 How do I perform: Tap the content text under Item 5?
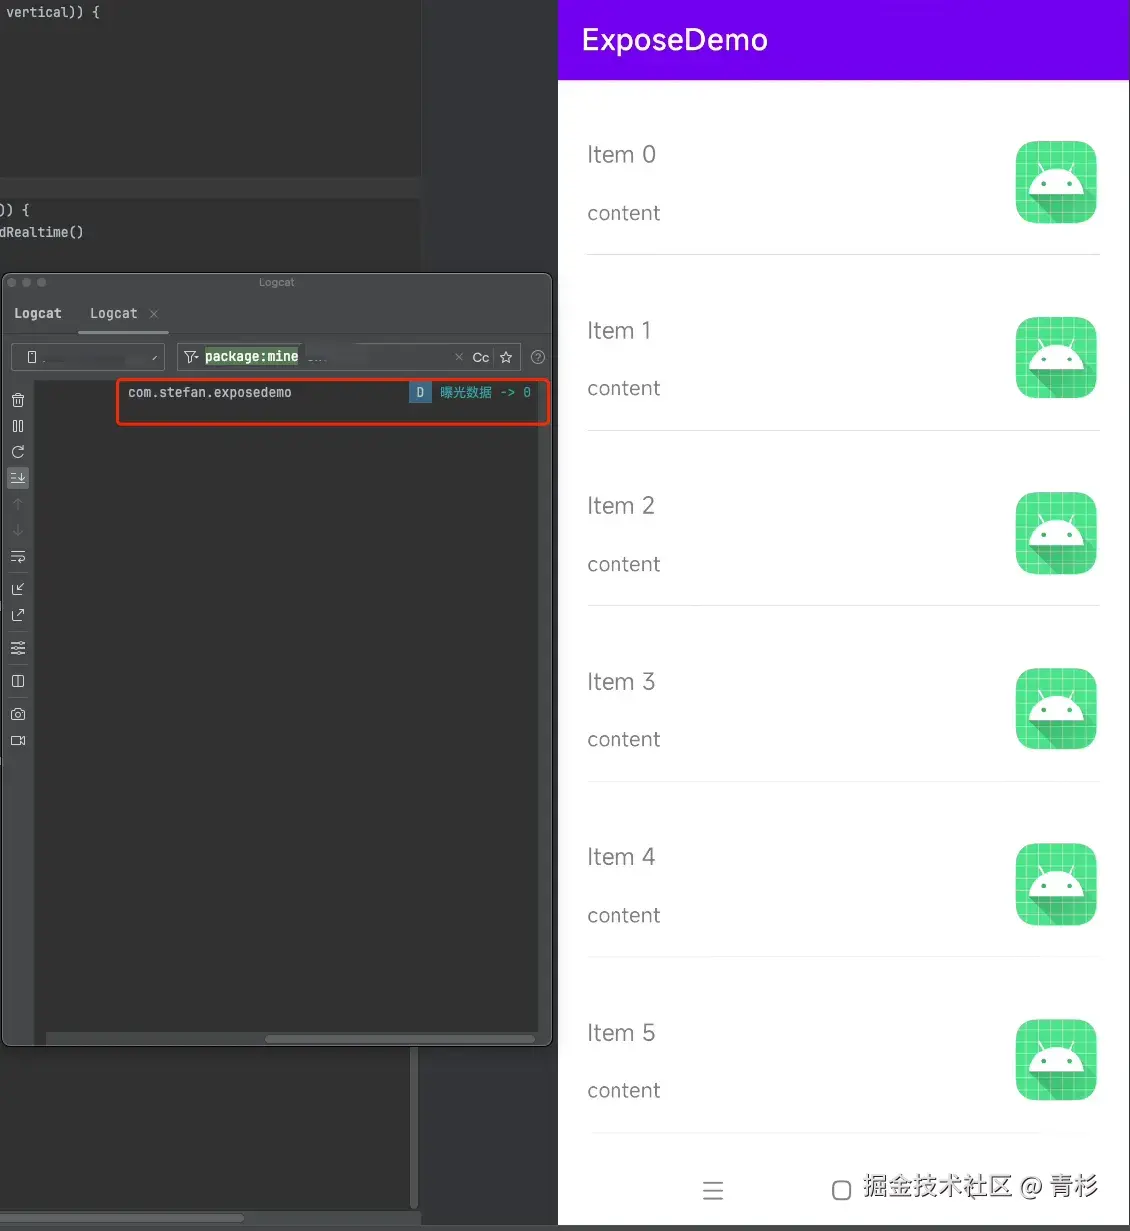click(x=624, y=1090)
